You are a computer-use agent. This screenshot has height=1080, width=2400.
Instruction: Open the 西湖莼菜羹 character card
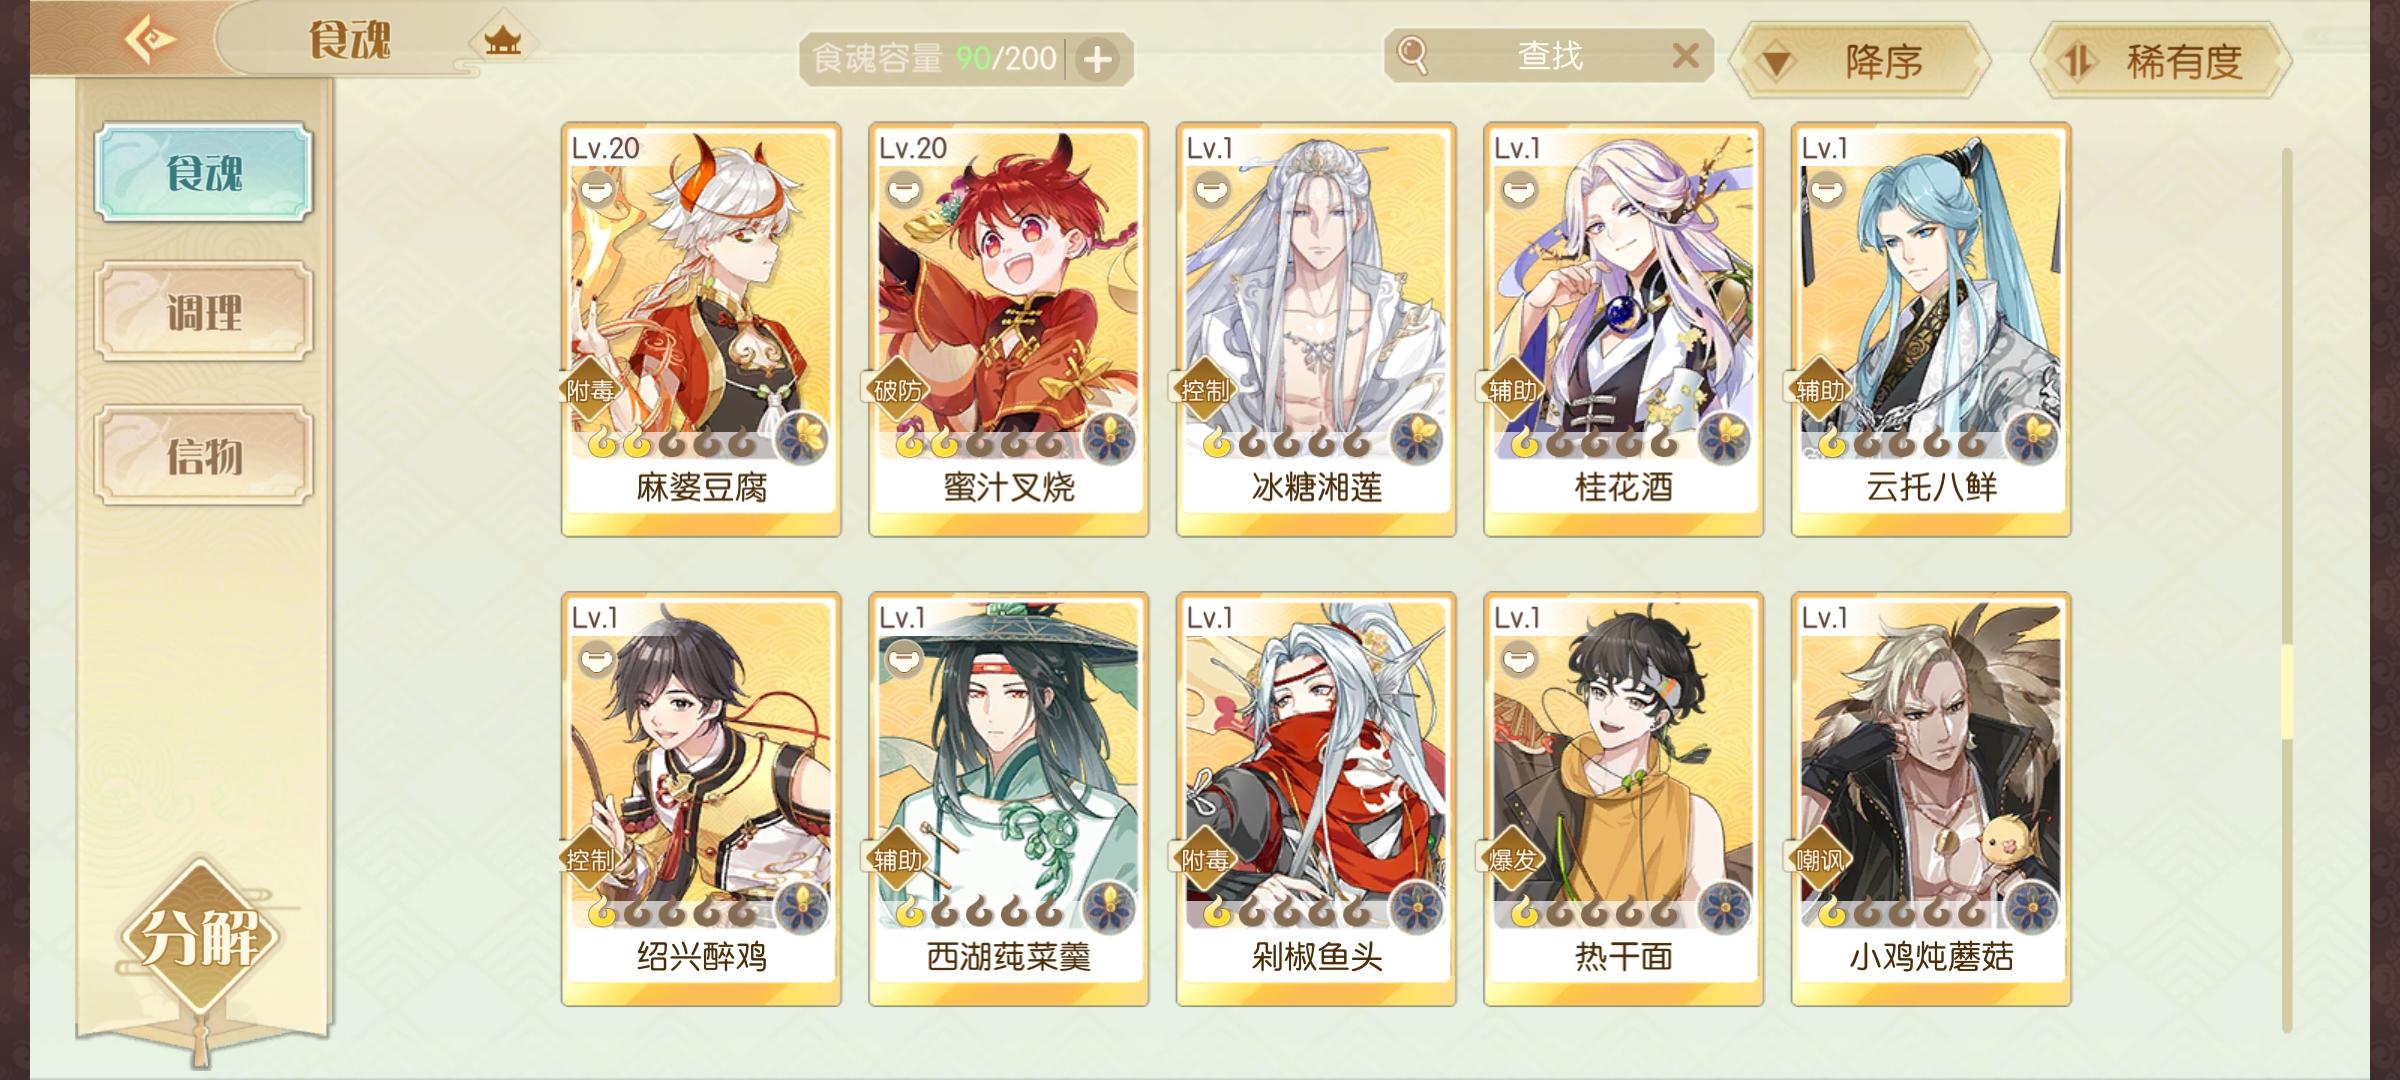pos(1008,799)
